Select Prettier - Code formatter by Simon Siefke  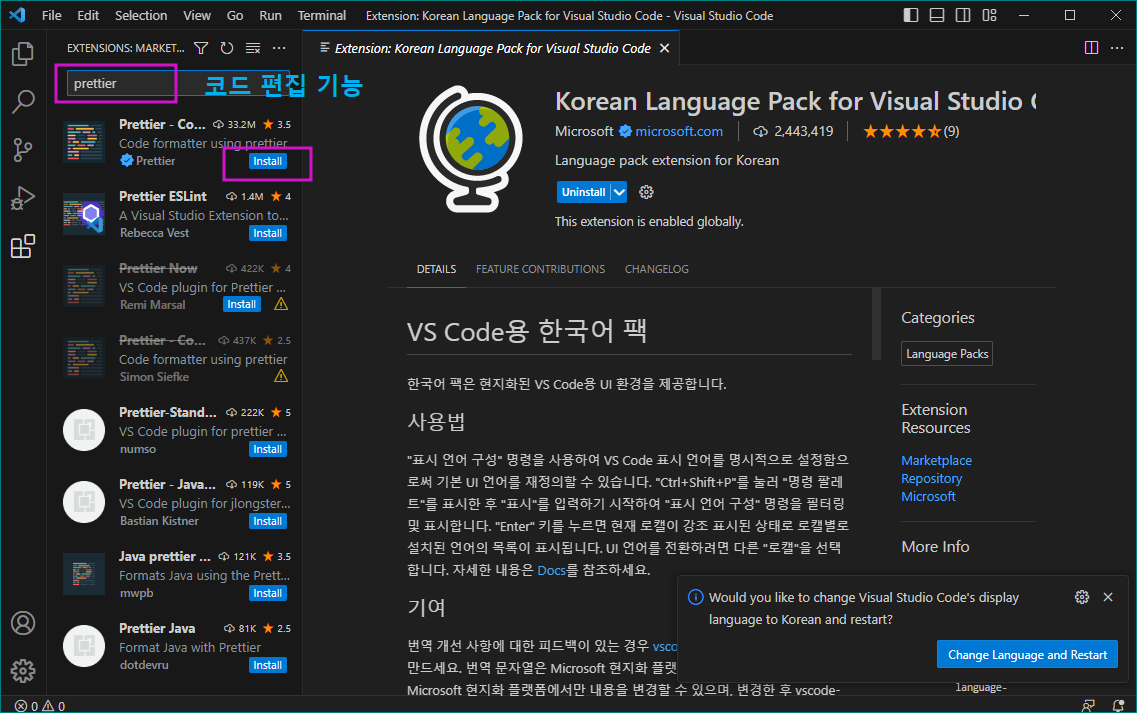tap(174, 358)
